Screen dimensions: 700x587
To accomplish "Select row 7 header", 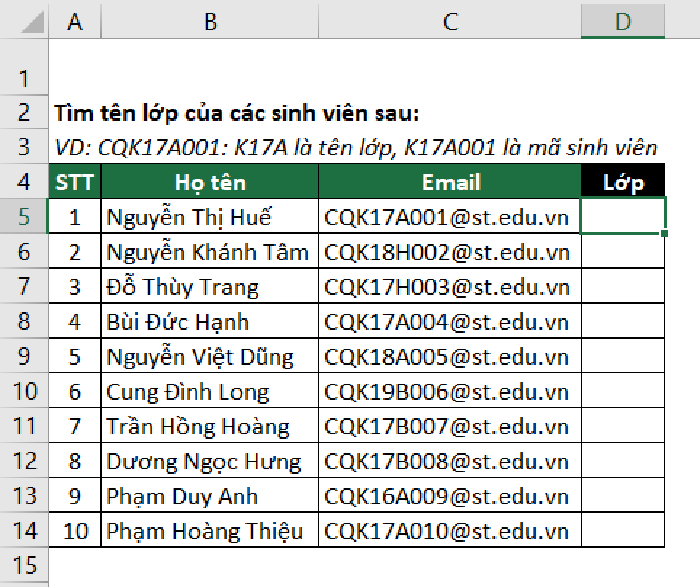I will click(x=24, y=286).
